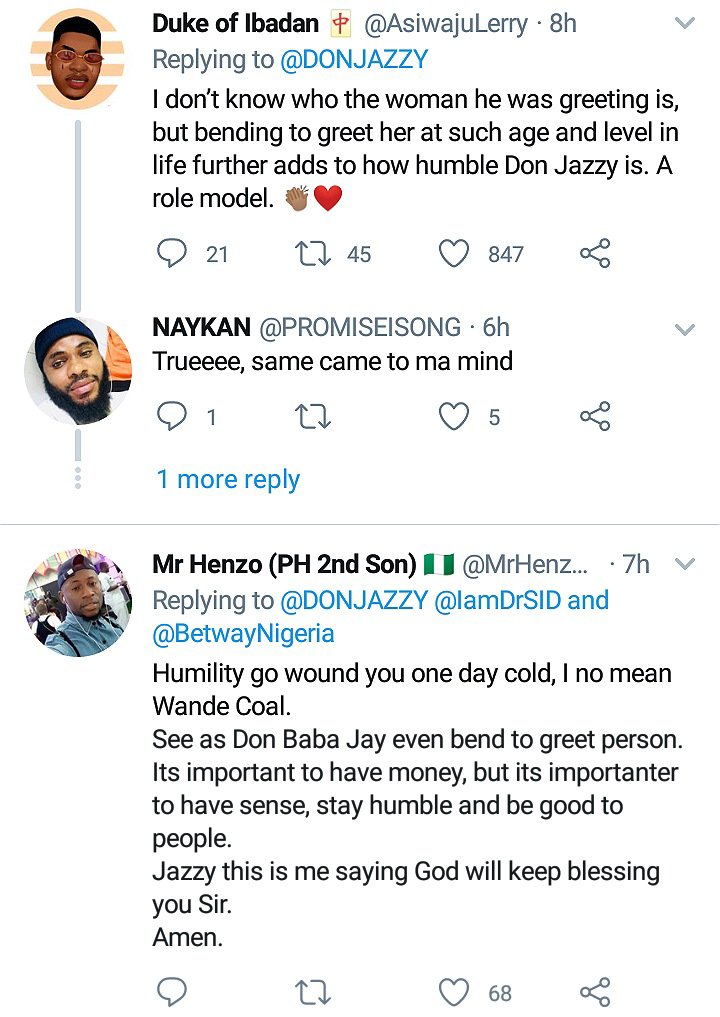Viewport: 720px width, 1017px height.
Task: Reply to Duke of Ibadan's tweet
Action: (x=172, y=254)
